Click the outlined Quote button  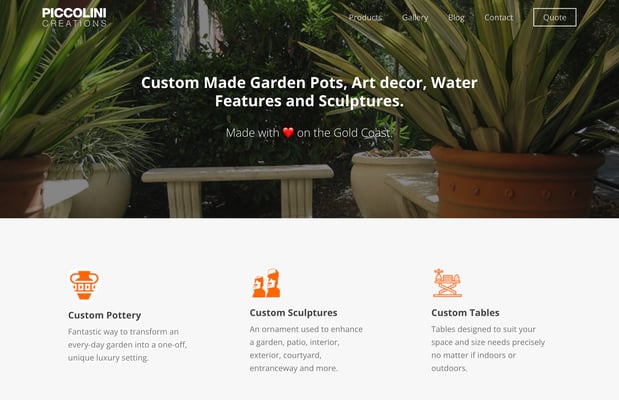554,17
